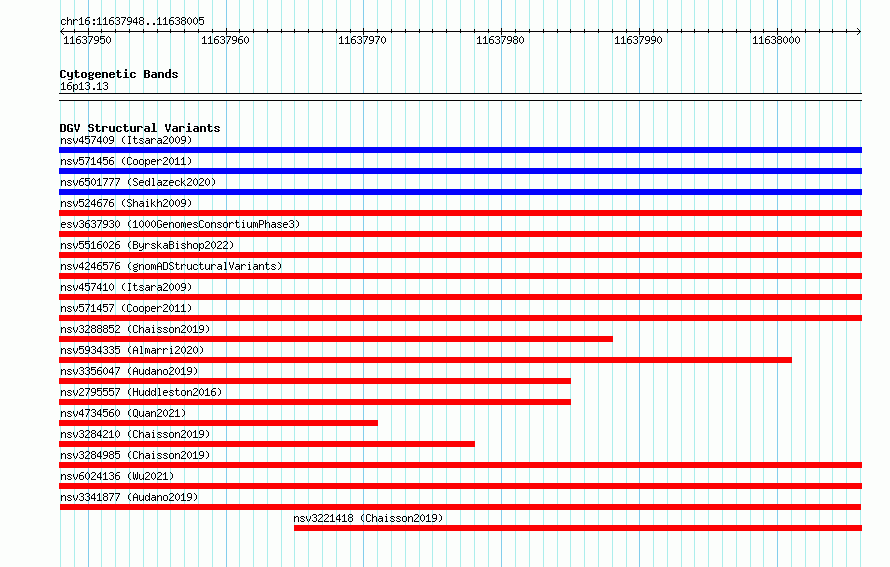Click ruler position 11637980

point(501,40)
